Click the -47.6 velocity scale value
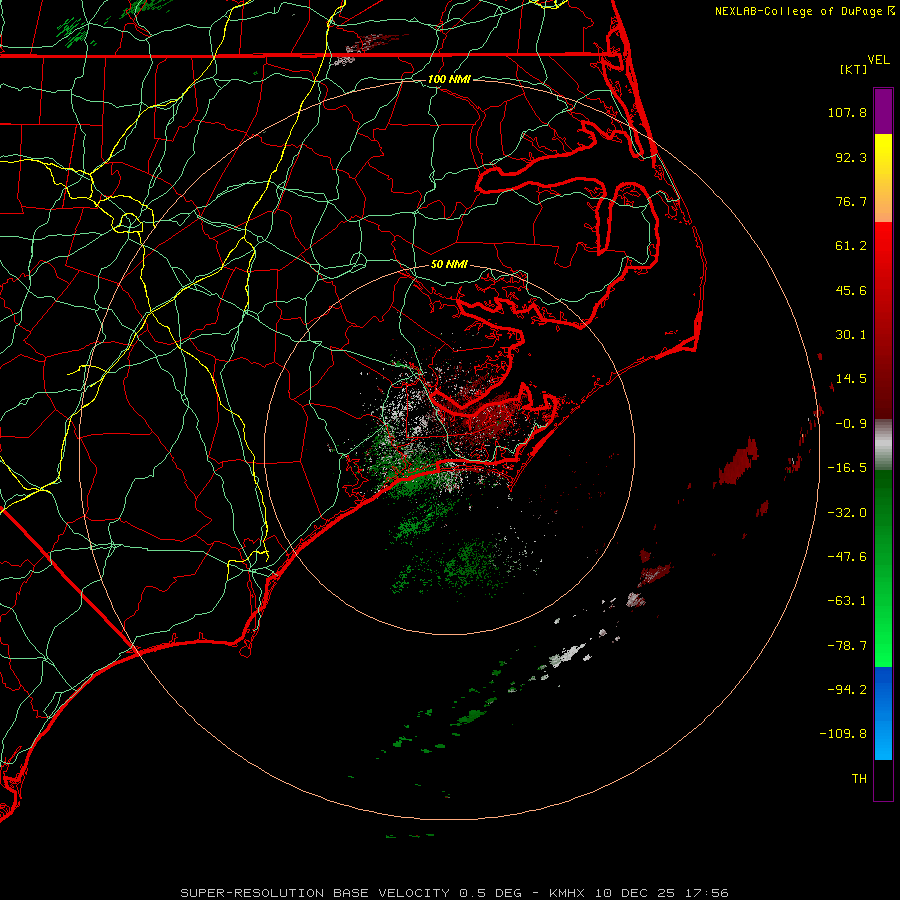The height and width of the screenshot is (900, 900). point(847,557)
